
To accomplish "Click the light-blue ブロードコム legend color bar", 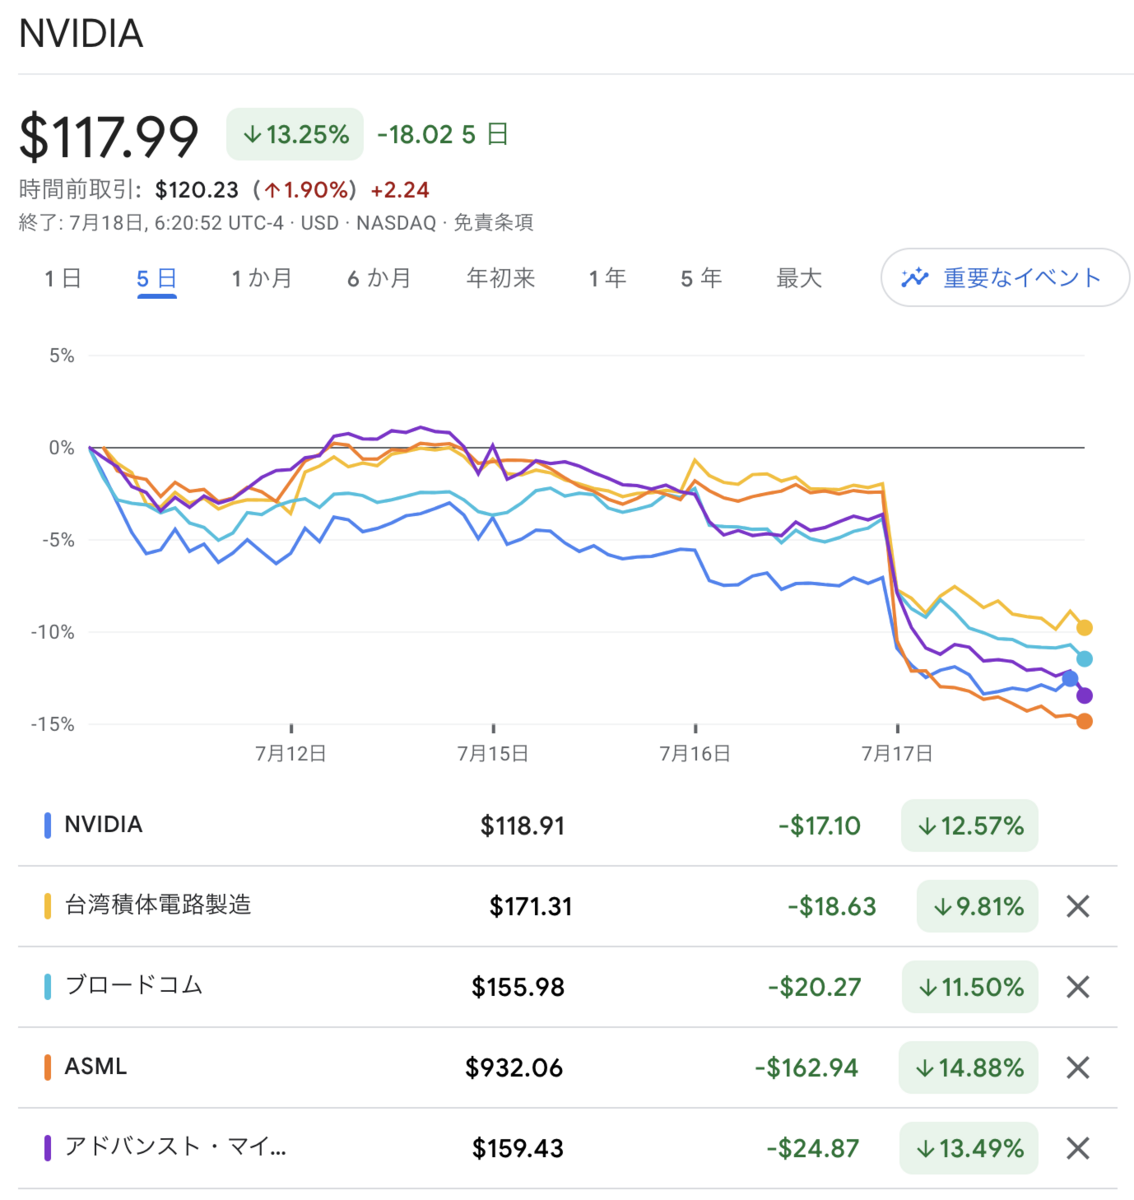I will tap(47, 987).
